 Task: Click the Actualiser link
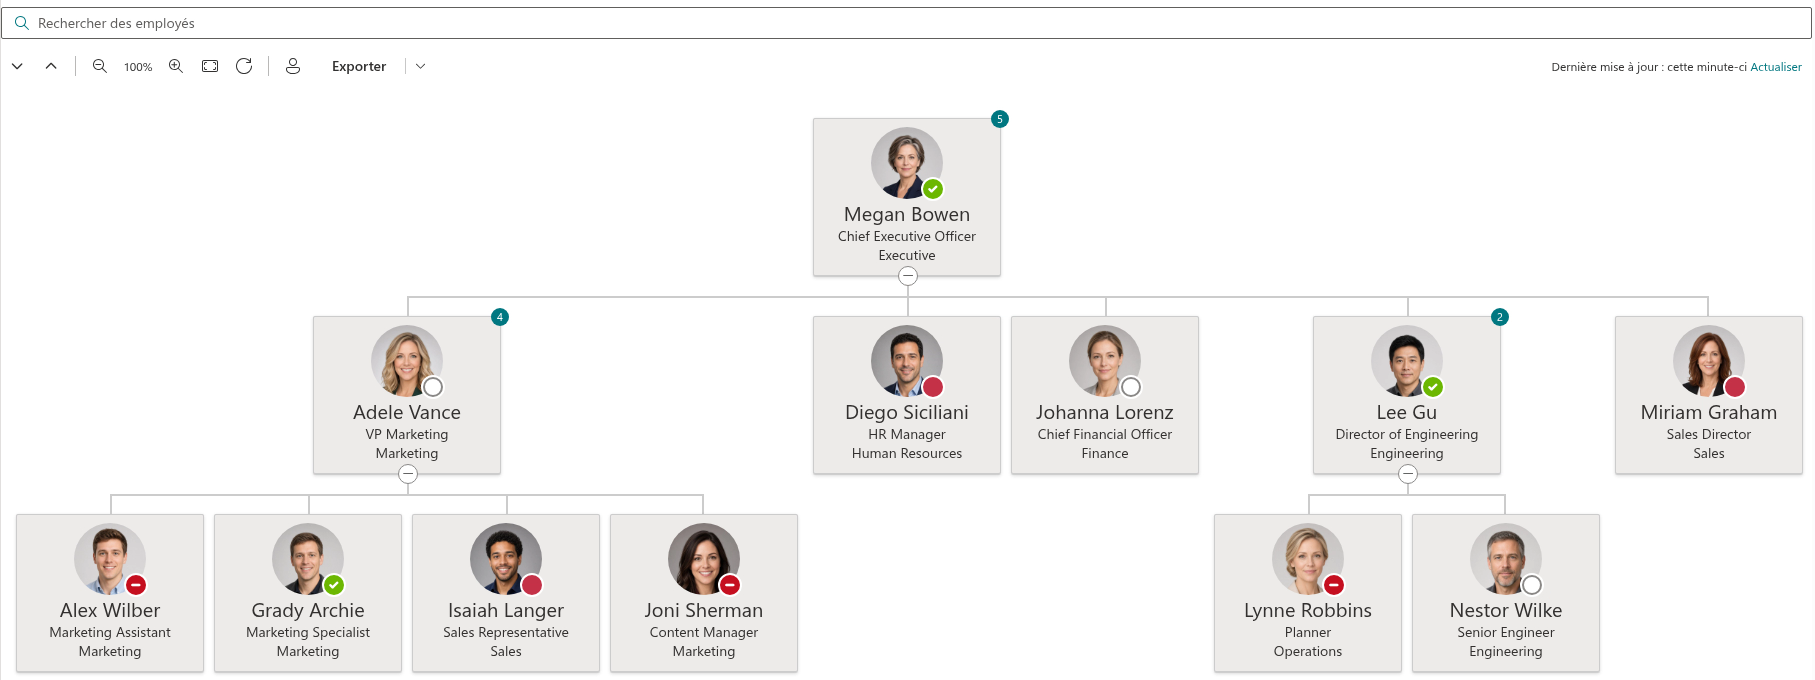pyautogui.click(x=1776, y=67)
